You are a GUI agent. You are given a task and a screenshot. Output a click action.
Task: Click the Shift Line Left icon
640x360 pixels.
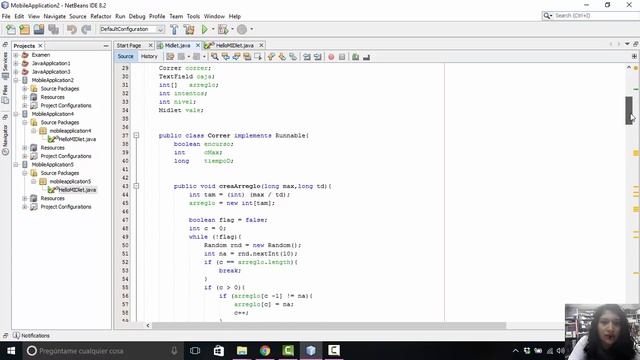307,57
